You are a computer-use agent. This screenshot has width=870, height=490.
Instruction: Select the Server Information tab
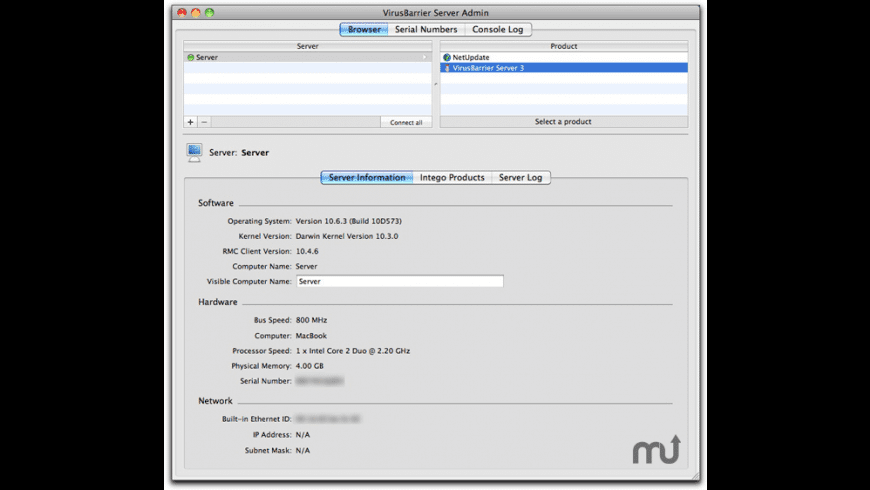[x=367, y=177]
